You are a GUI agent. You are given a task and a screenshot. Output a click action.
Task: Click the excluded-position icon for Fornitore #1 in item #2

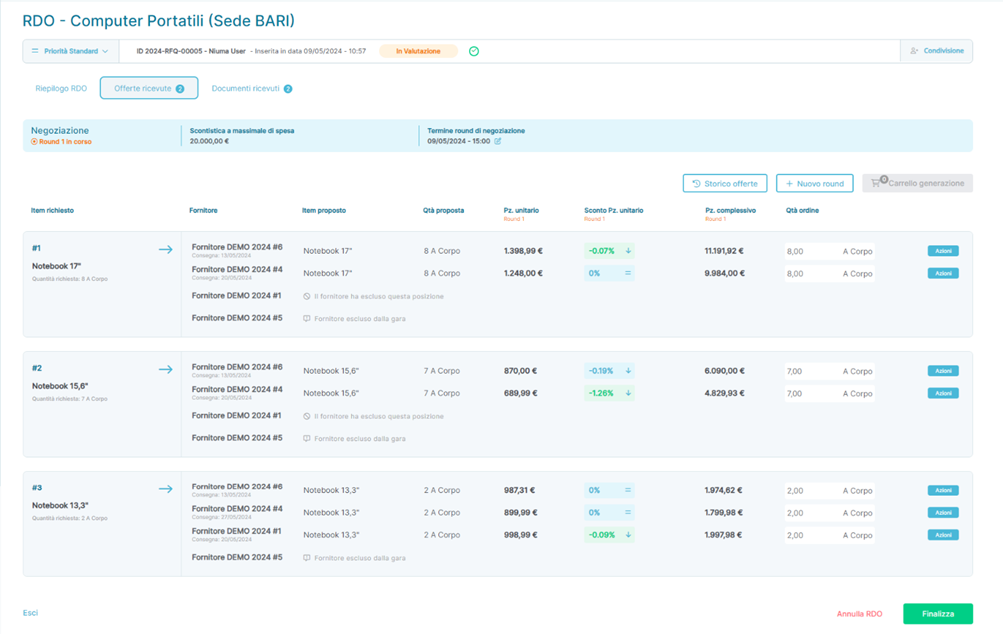(307, 416)
